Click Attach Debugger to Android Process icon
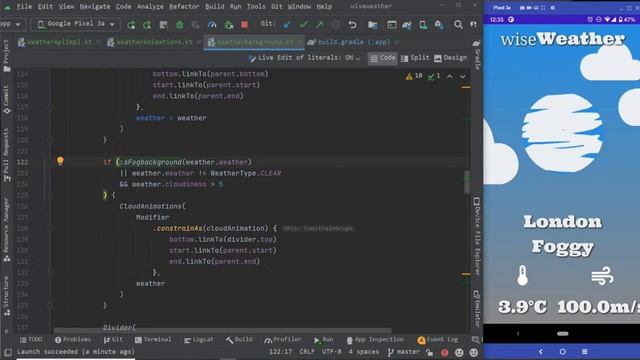 (229, 25)
